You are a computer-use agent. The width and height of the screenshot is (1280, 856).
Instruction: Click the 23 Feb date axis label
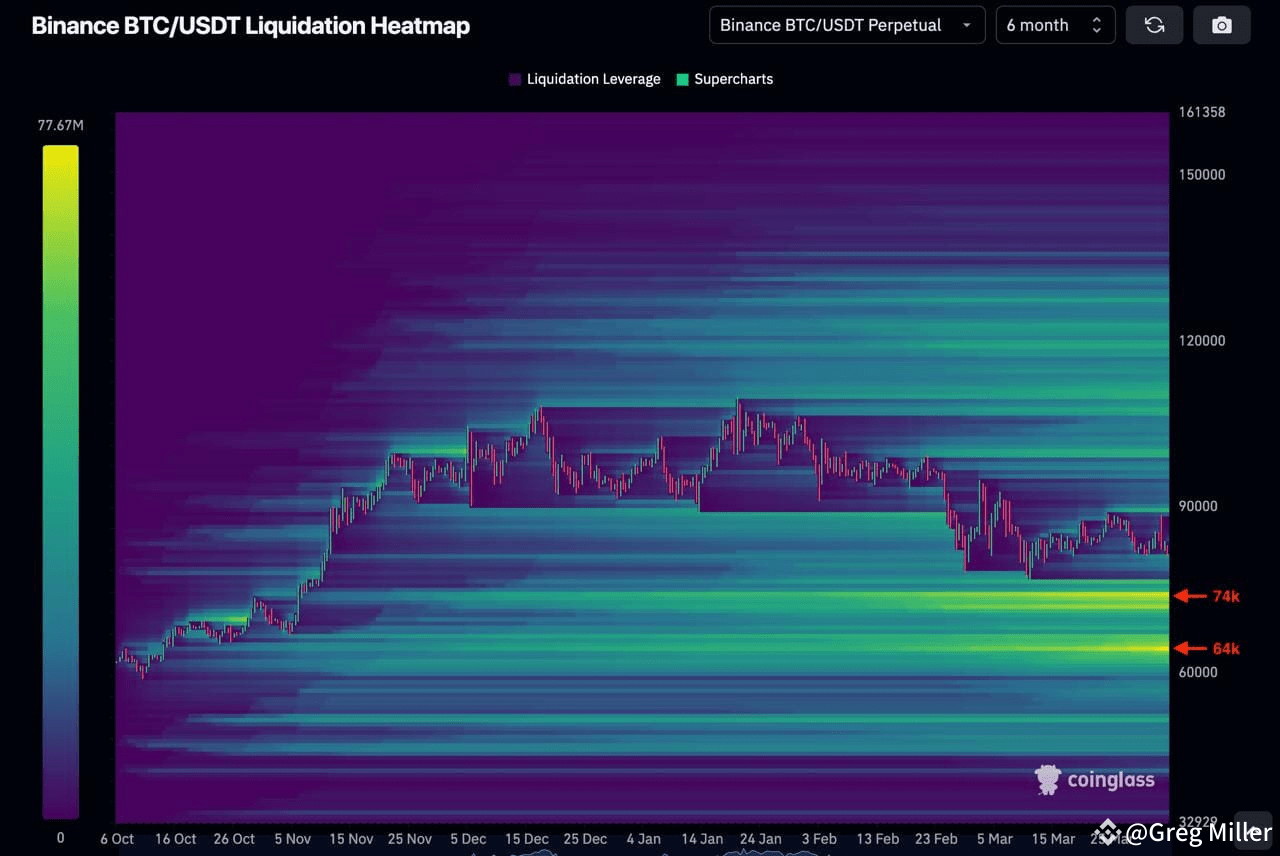[936, 839]
